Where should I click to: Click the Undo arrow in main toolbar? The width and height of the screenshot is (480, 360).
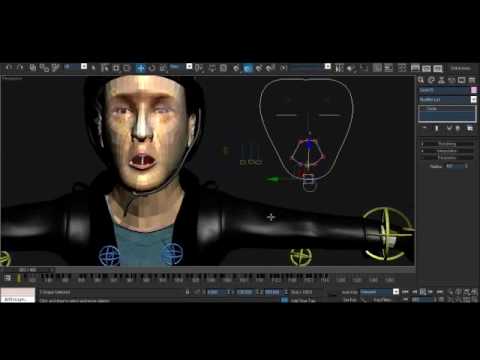pos(9,68)
